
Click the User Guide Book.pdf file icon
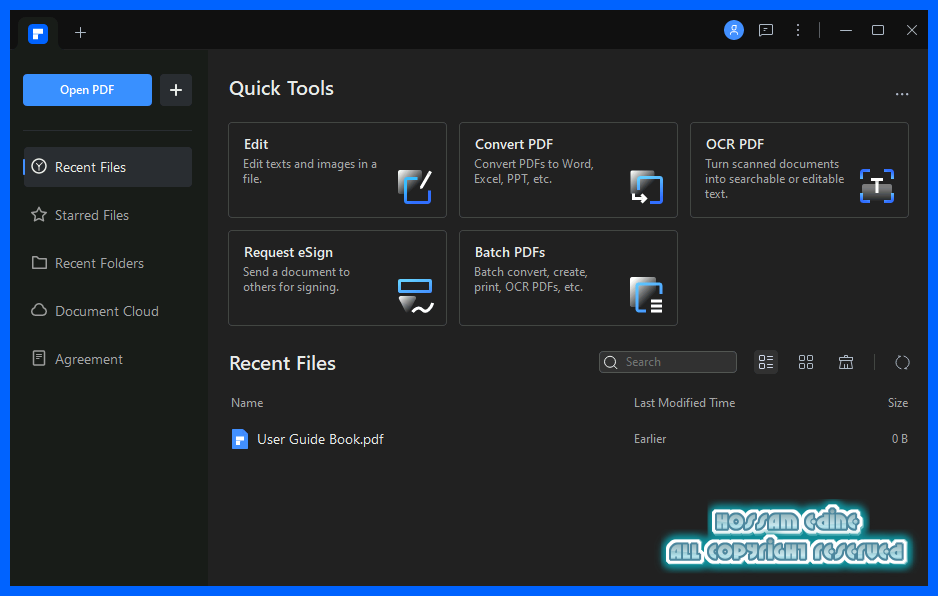[240, 439]
